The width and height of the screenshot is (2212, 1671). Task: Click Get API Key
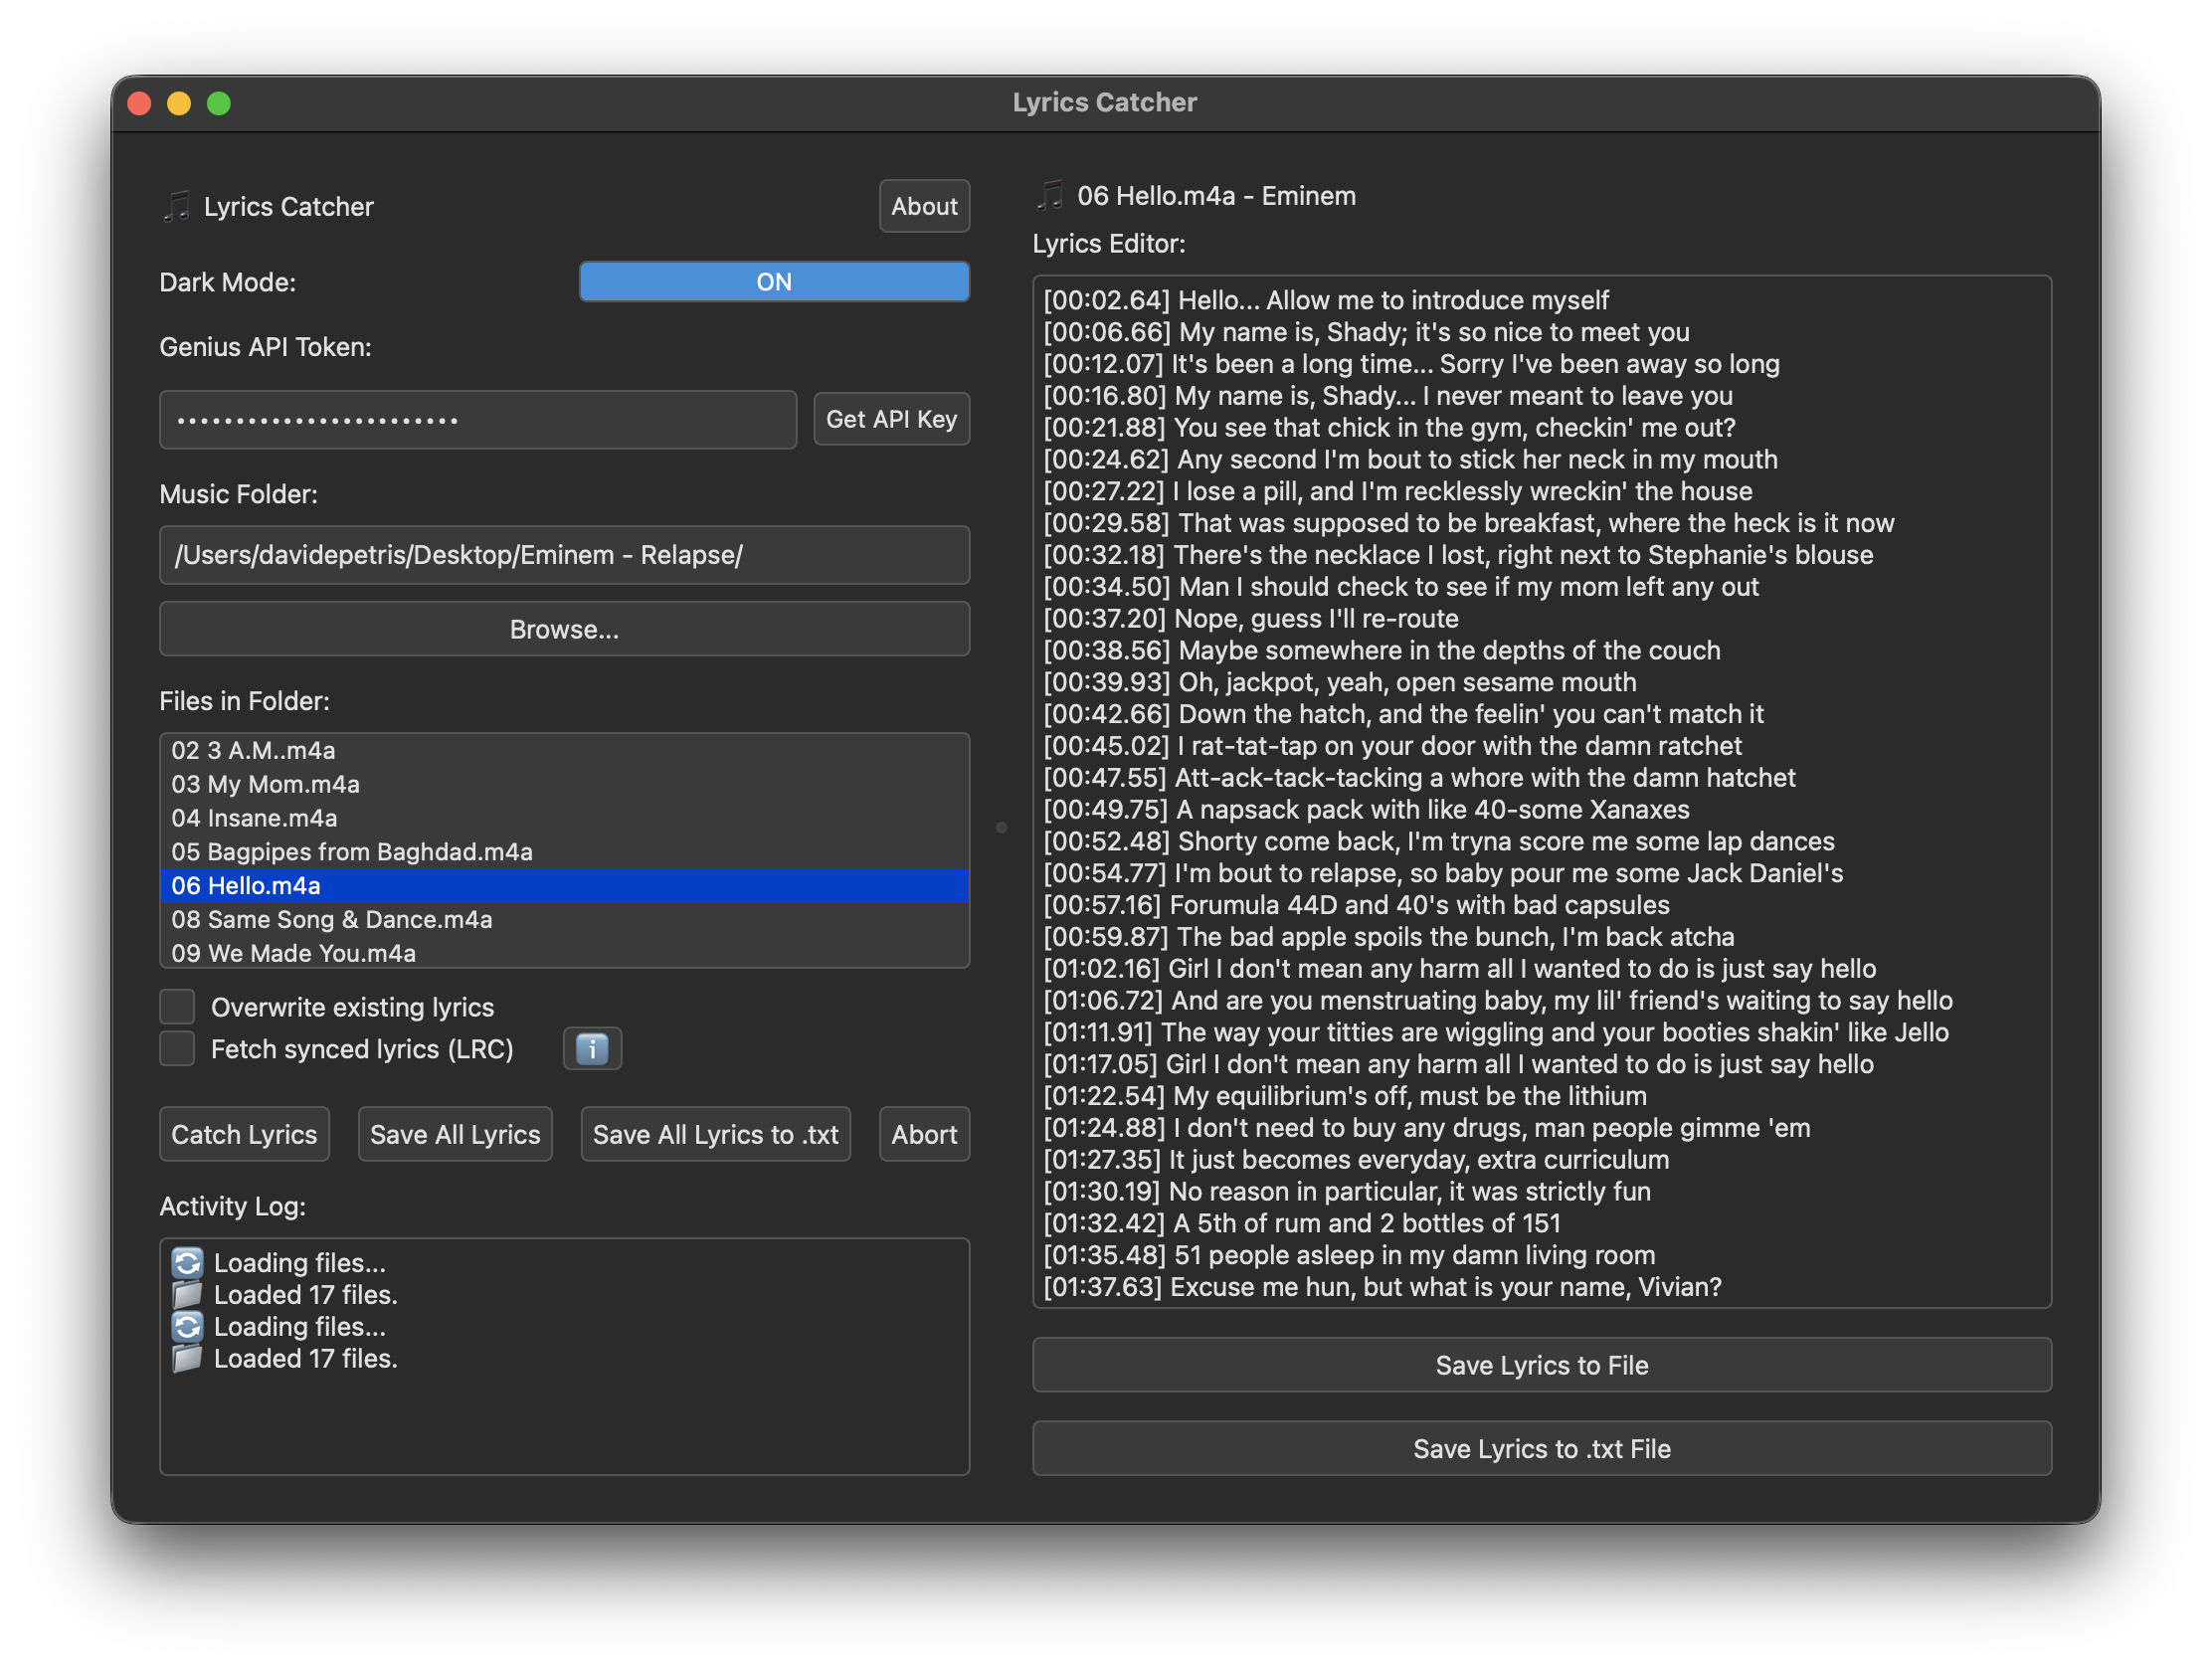(890, 419)
